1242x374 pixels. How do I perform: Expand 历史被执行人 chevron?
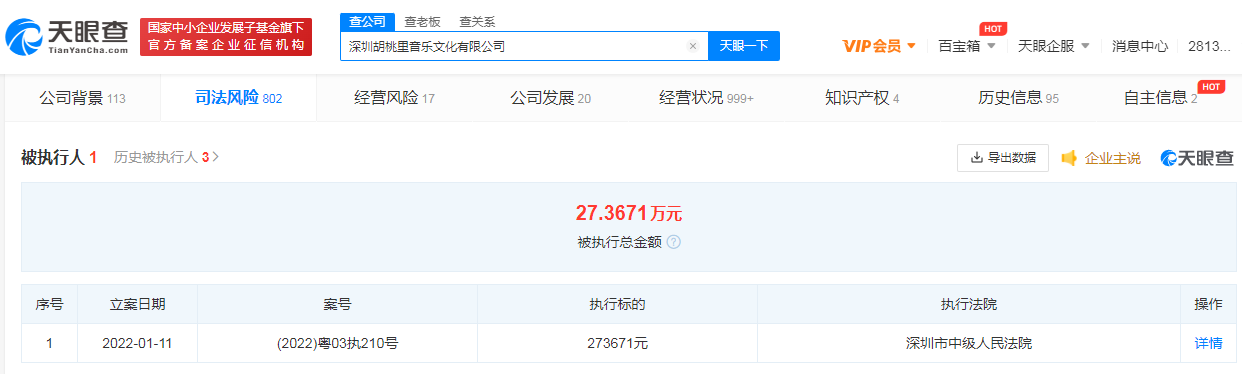[216, 157]
